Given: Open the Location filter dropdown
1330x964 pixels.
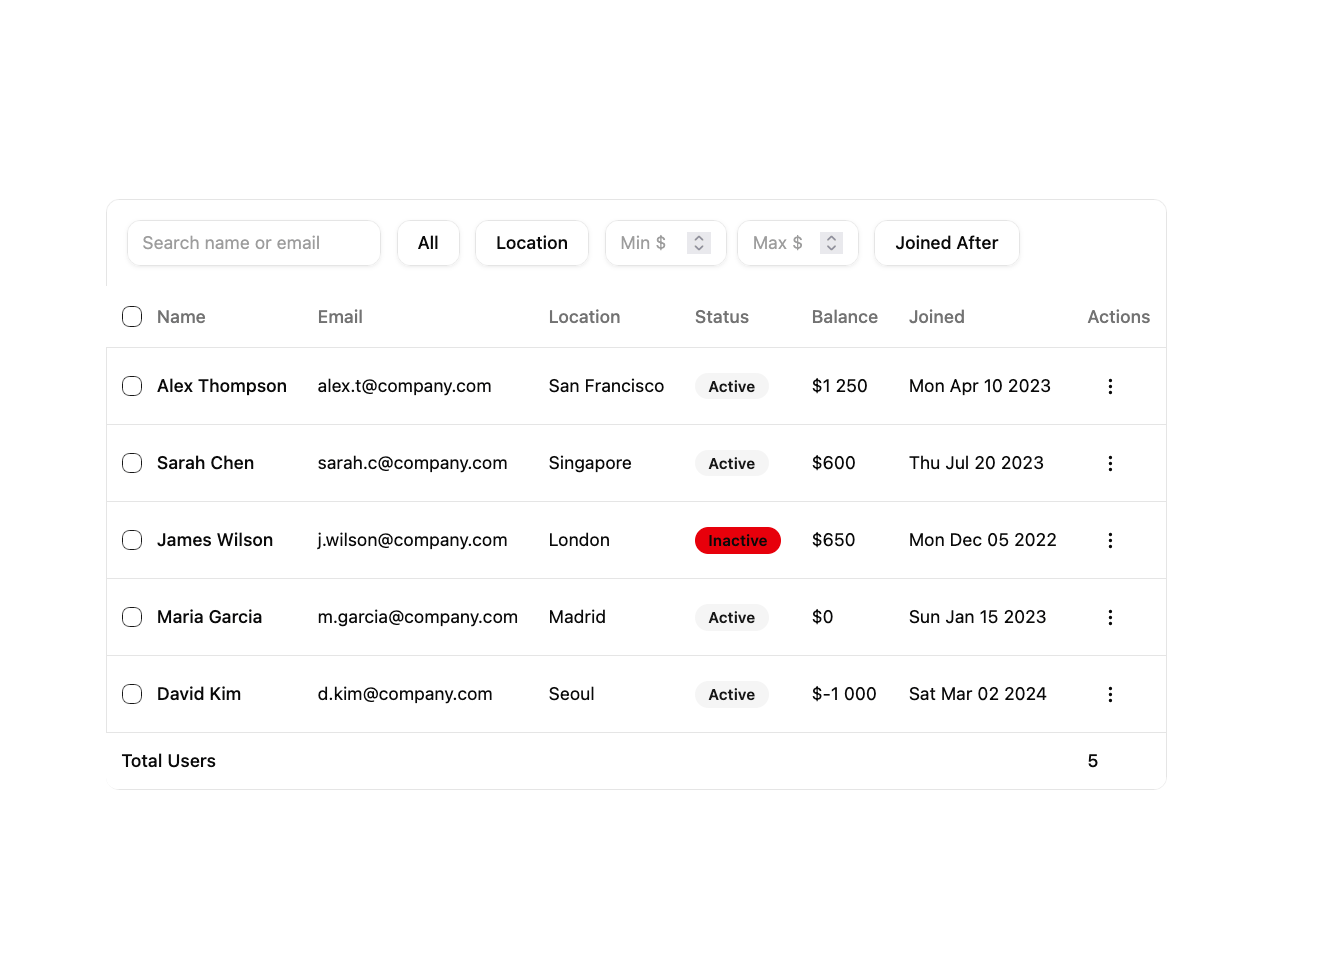Looking at the screenshot, I should pyautogui.click(x=532, y=243).
